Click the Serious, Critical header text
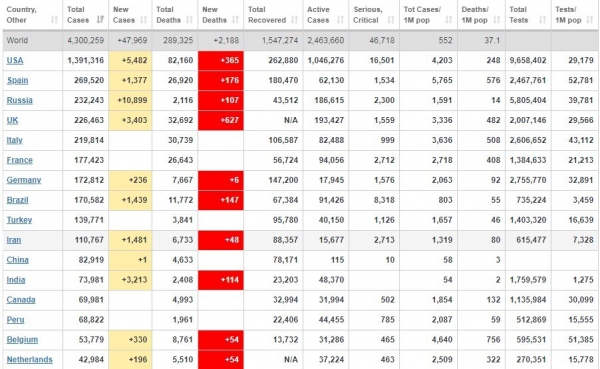Viewport: 600px width, 369px height. tap(367, 15)
